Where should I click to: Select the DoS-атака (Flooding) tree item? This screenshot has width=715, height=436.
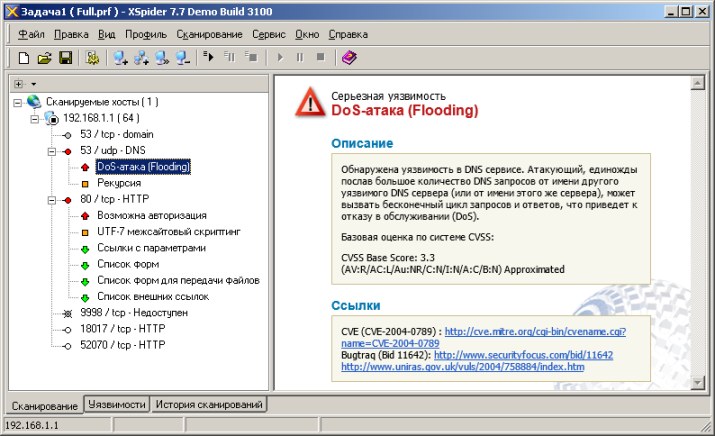coord(143,166)
